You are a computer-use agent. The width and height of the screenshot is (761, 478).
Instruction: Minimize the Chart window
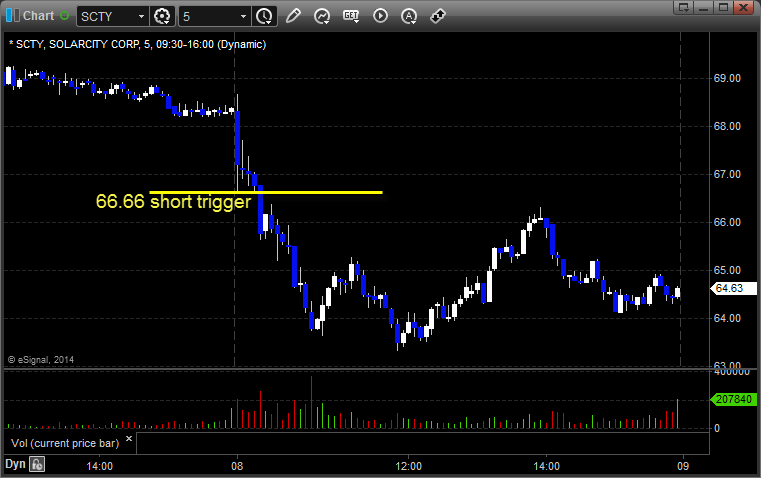point(703,7)
